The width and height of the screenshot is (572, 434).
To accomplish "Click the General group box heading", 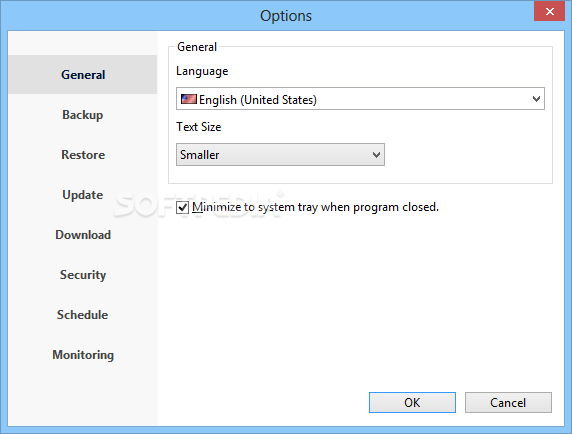I will coord(197,47).
